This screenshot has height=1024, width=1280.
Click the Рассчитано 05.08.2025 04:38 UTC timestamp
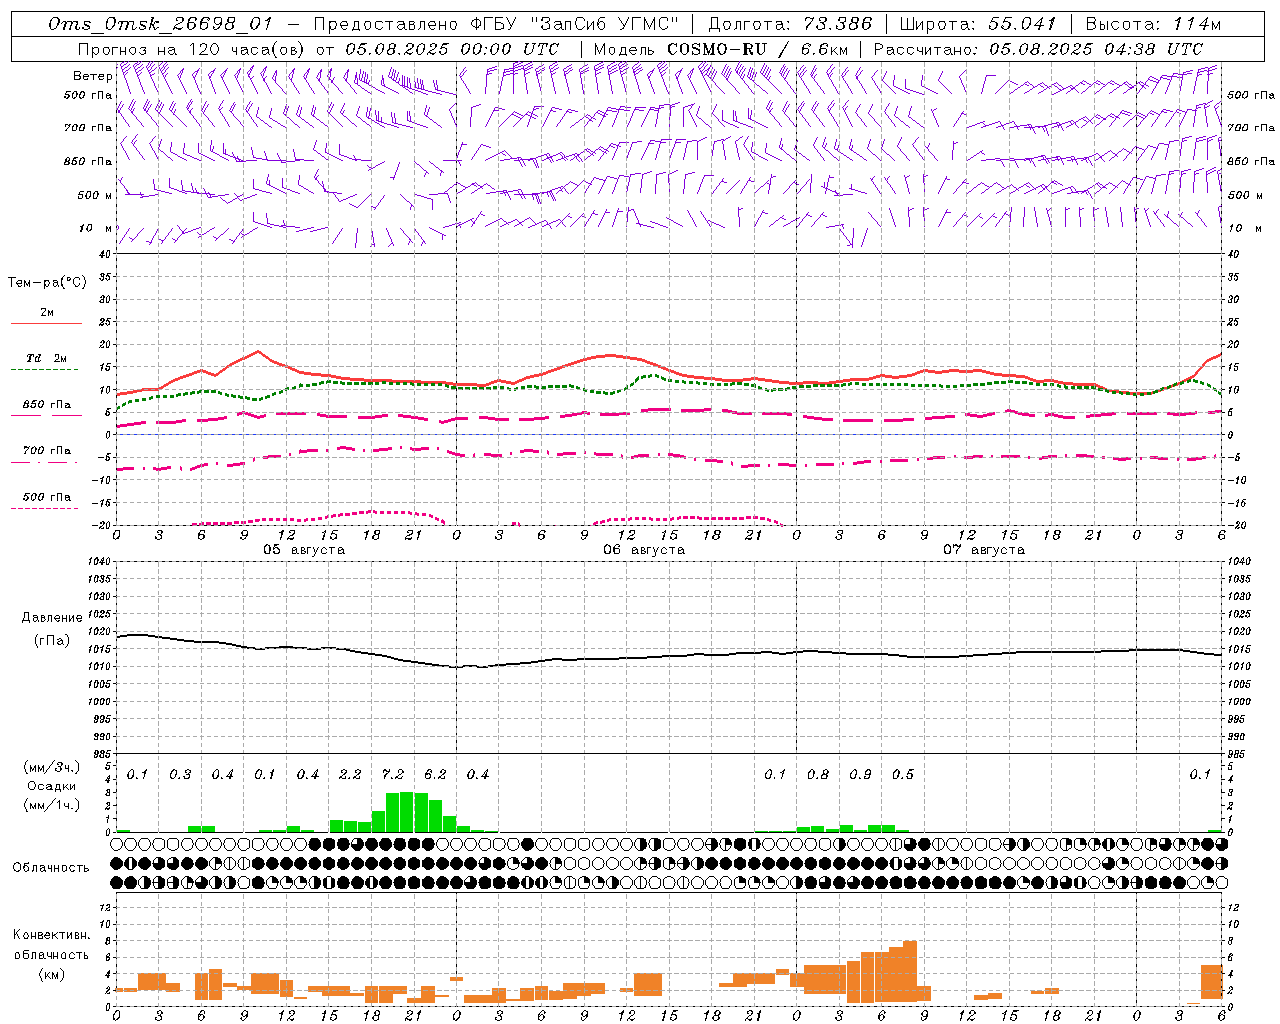tap(1038, 49)
